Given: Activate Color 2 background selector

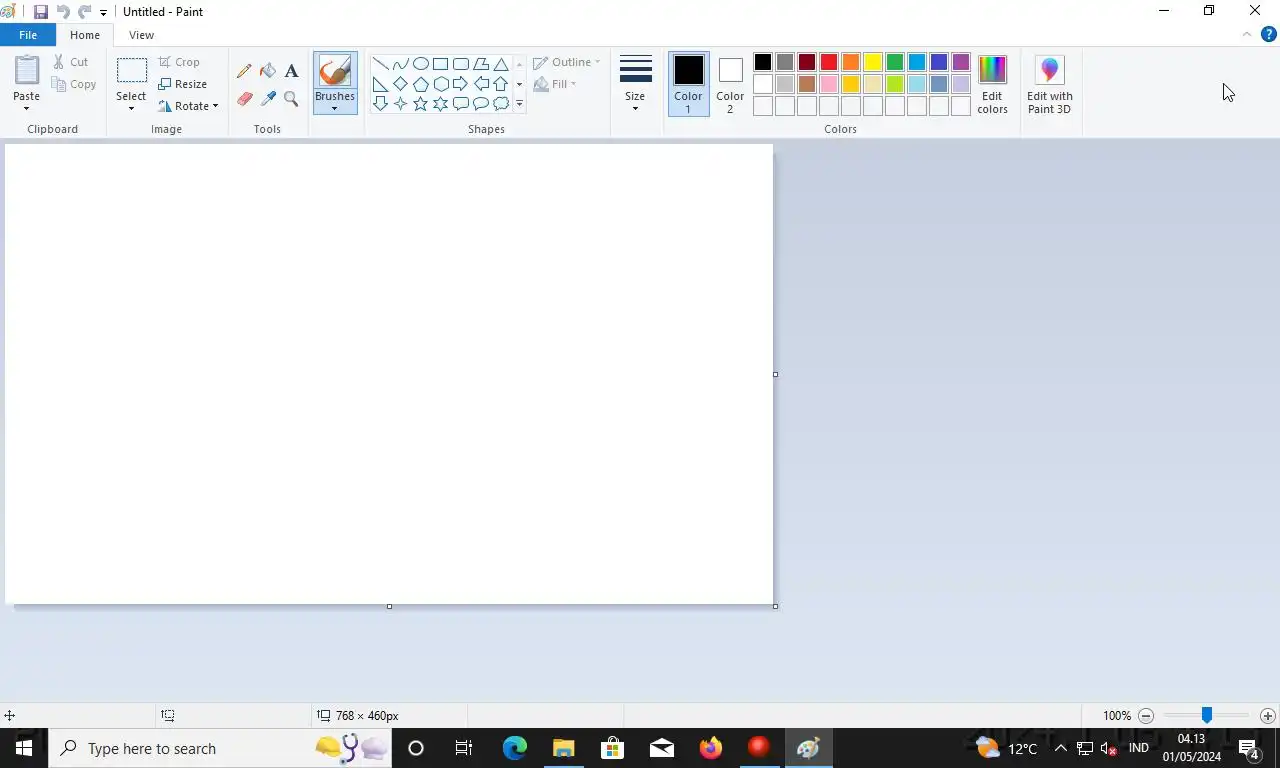Looking at the screenshot, I should click(x=730, y=84).
